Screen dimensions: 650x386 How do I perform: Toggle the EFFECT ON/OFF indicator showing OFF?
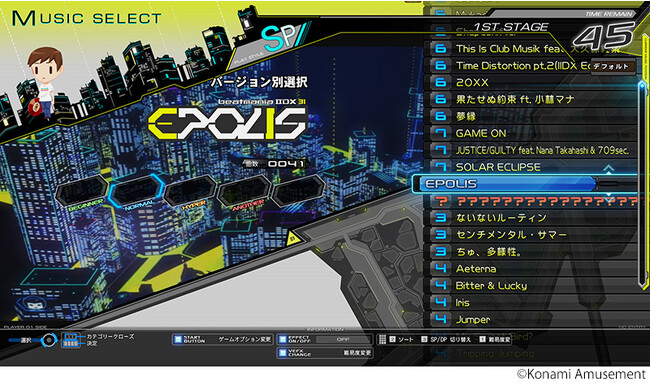tap(343, 340)
